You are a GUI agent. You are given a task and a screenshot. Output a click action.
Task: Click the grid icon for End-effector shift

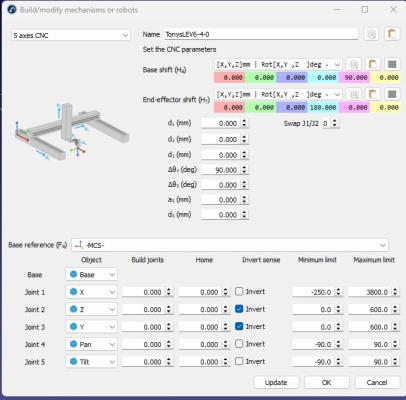pyautogui.click(x=392, y=94)
